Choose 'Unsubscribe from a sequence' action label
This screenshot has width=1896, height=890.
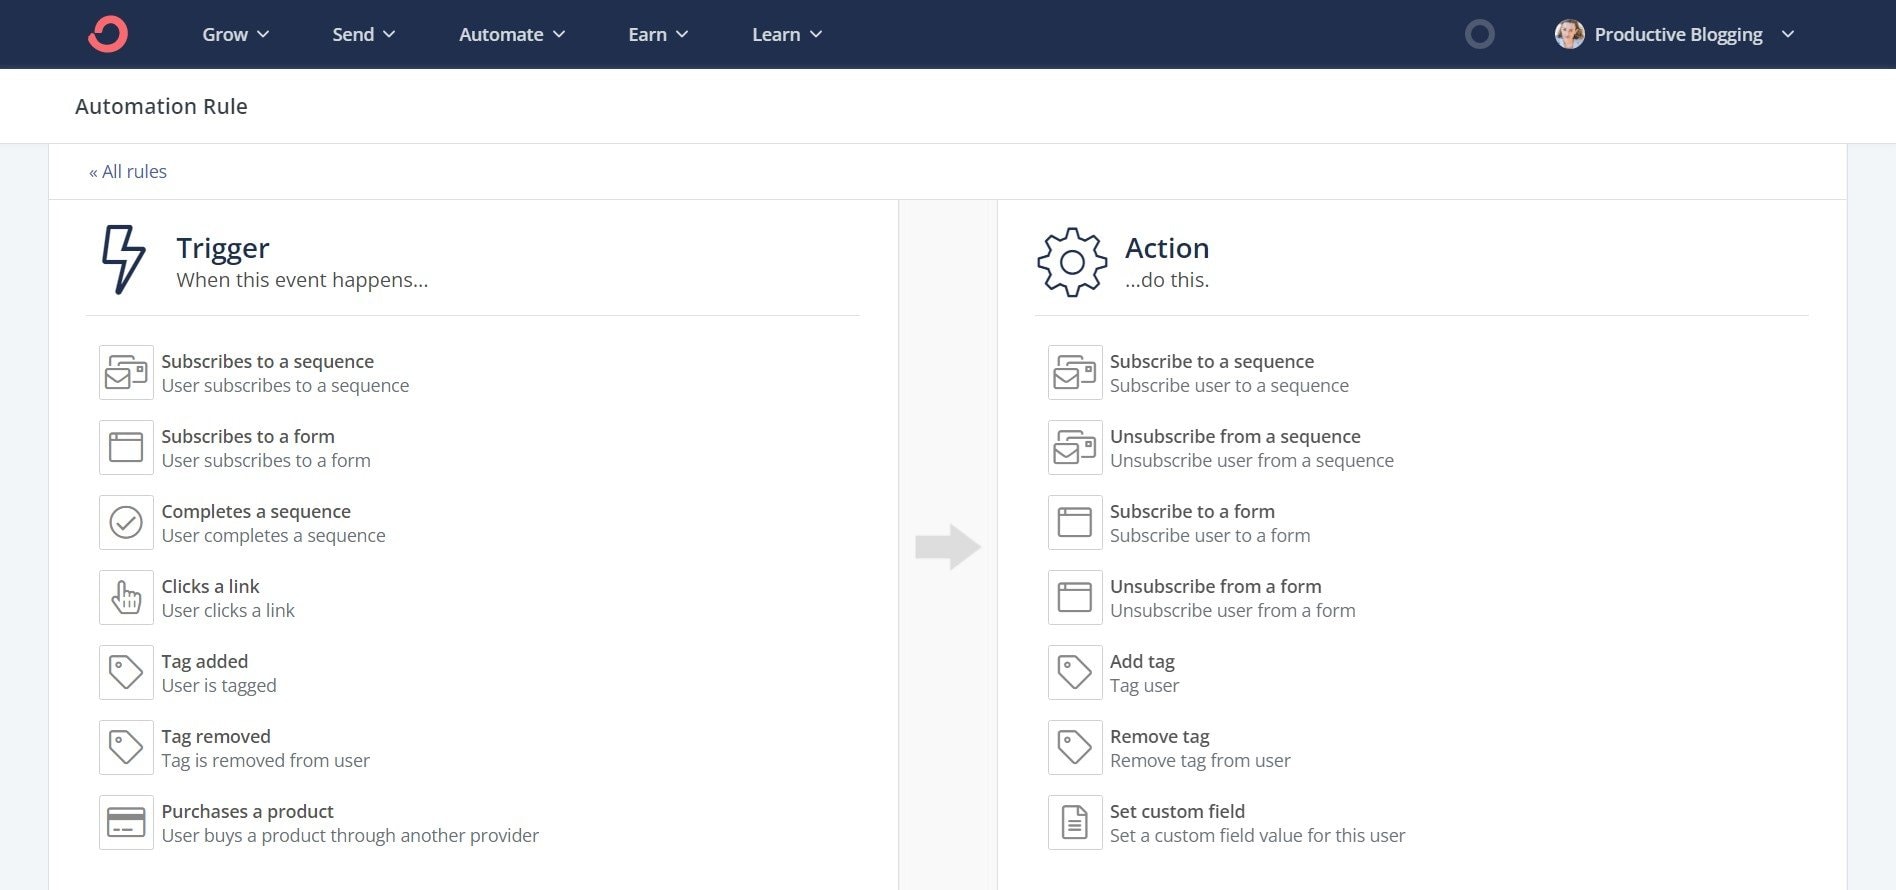pyautogui.click(x=1235, y=436)
